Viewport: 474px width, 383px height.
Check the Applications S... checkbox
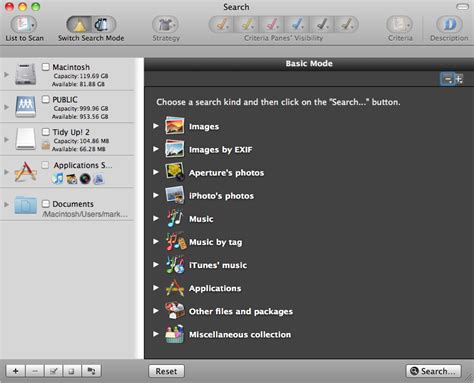[45, 165]
